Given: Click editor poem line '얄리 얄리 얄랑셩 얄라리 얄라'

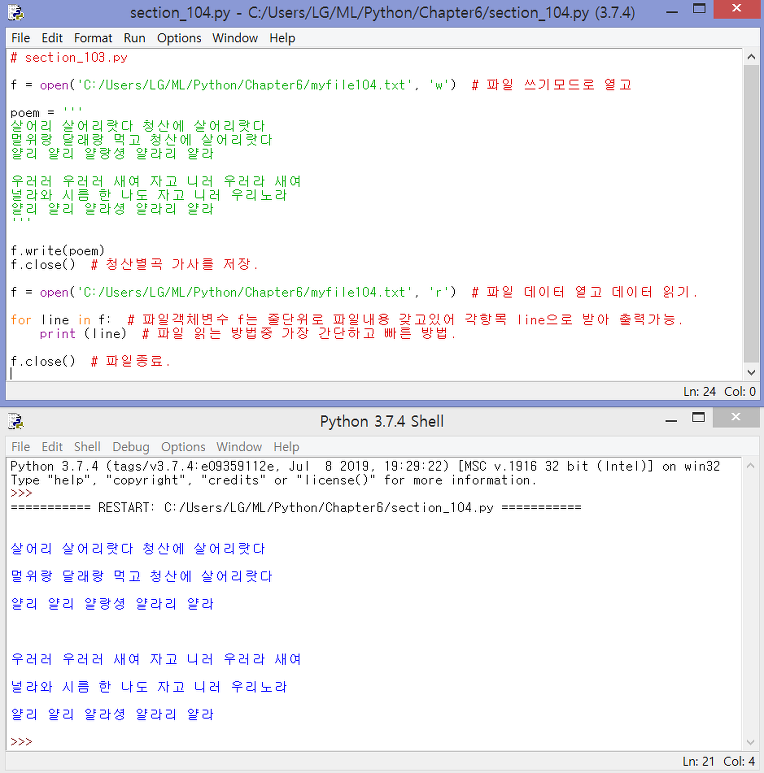Looking at the screenshot, I should pos(112,153).
